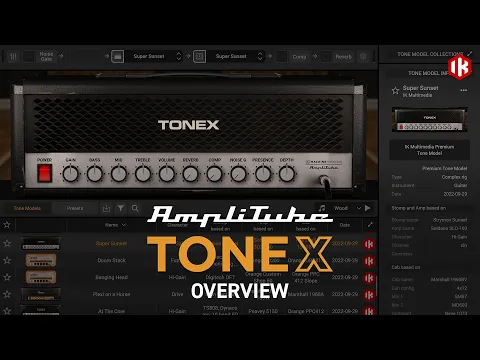
Task: Click the IK badge on Pfied on a Horse row
Action: click(x=369, y=295)
